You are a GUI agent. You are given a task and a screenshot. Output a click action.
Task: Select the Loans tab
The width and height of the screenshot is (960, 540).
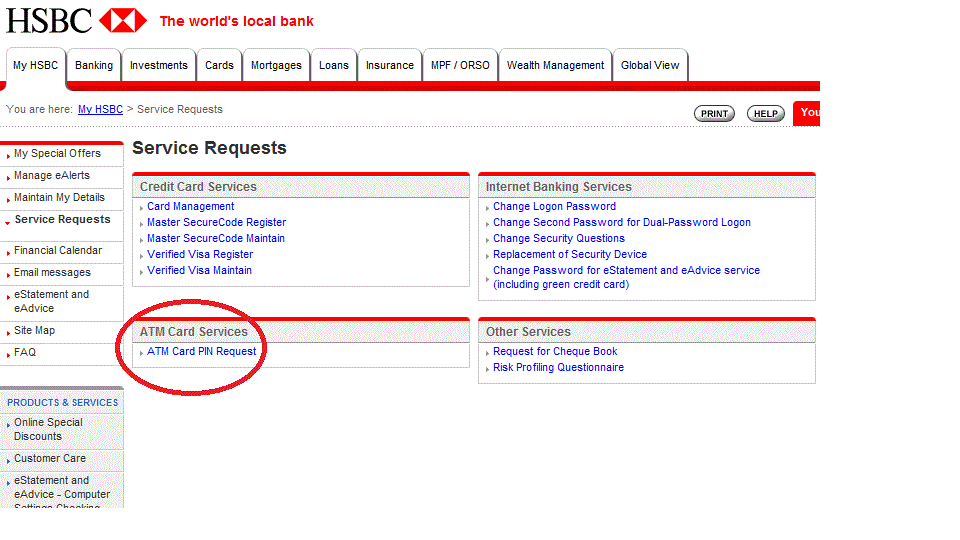pyautogui.click(x=334, y=65)
